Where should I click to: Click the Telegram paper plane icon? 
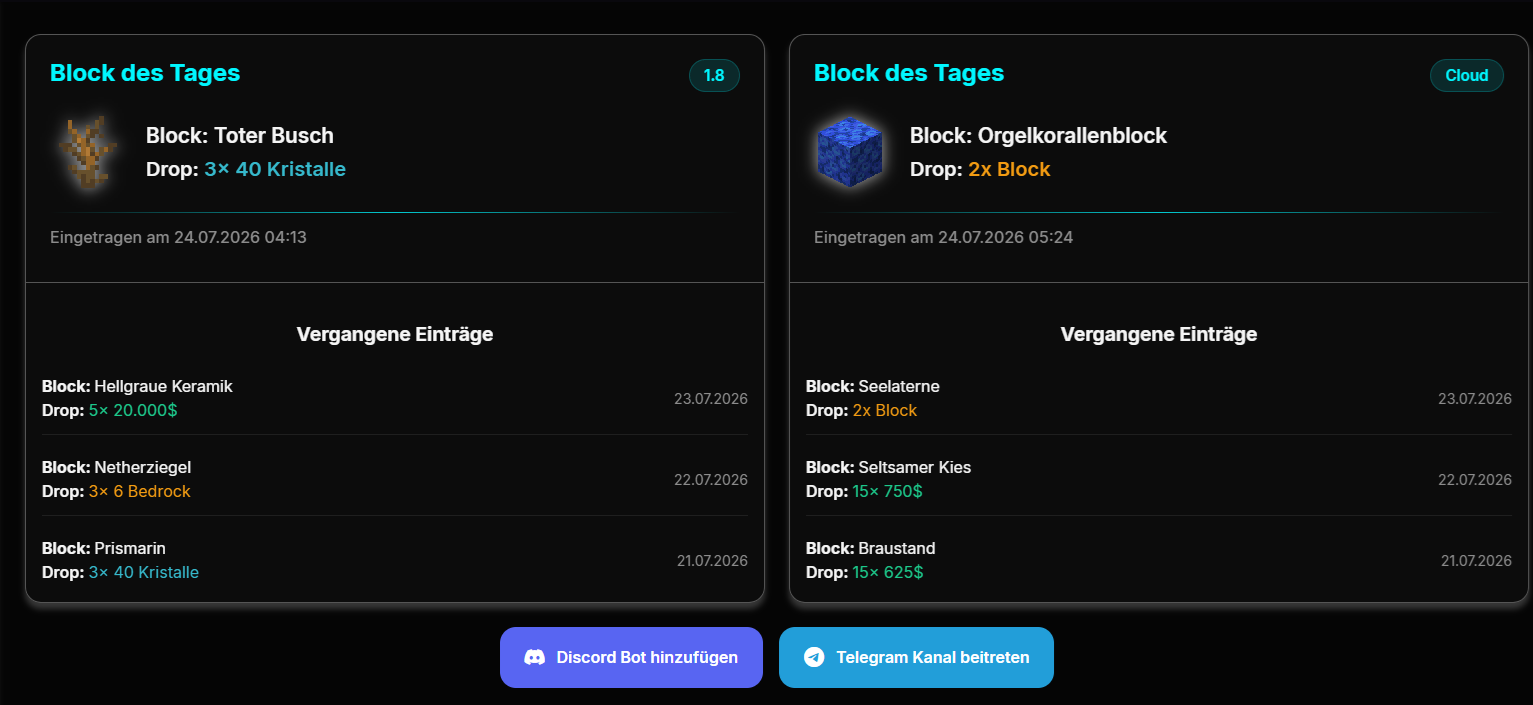point(814,657)
